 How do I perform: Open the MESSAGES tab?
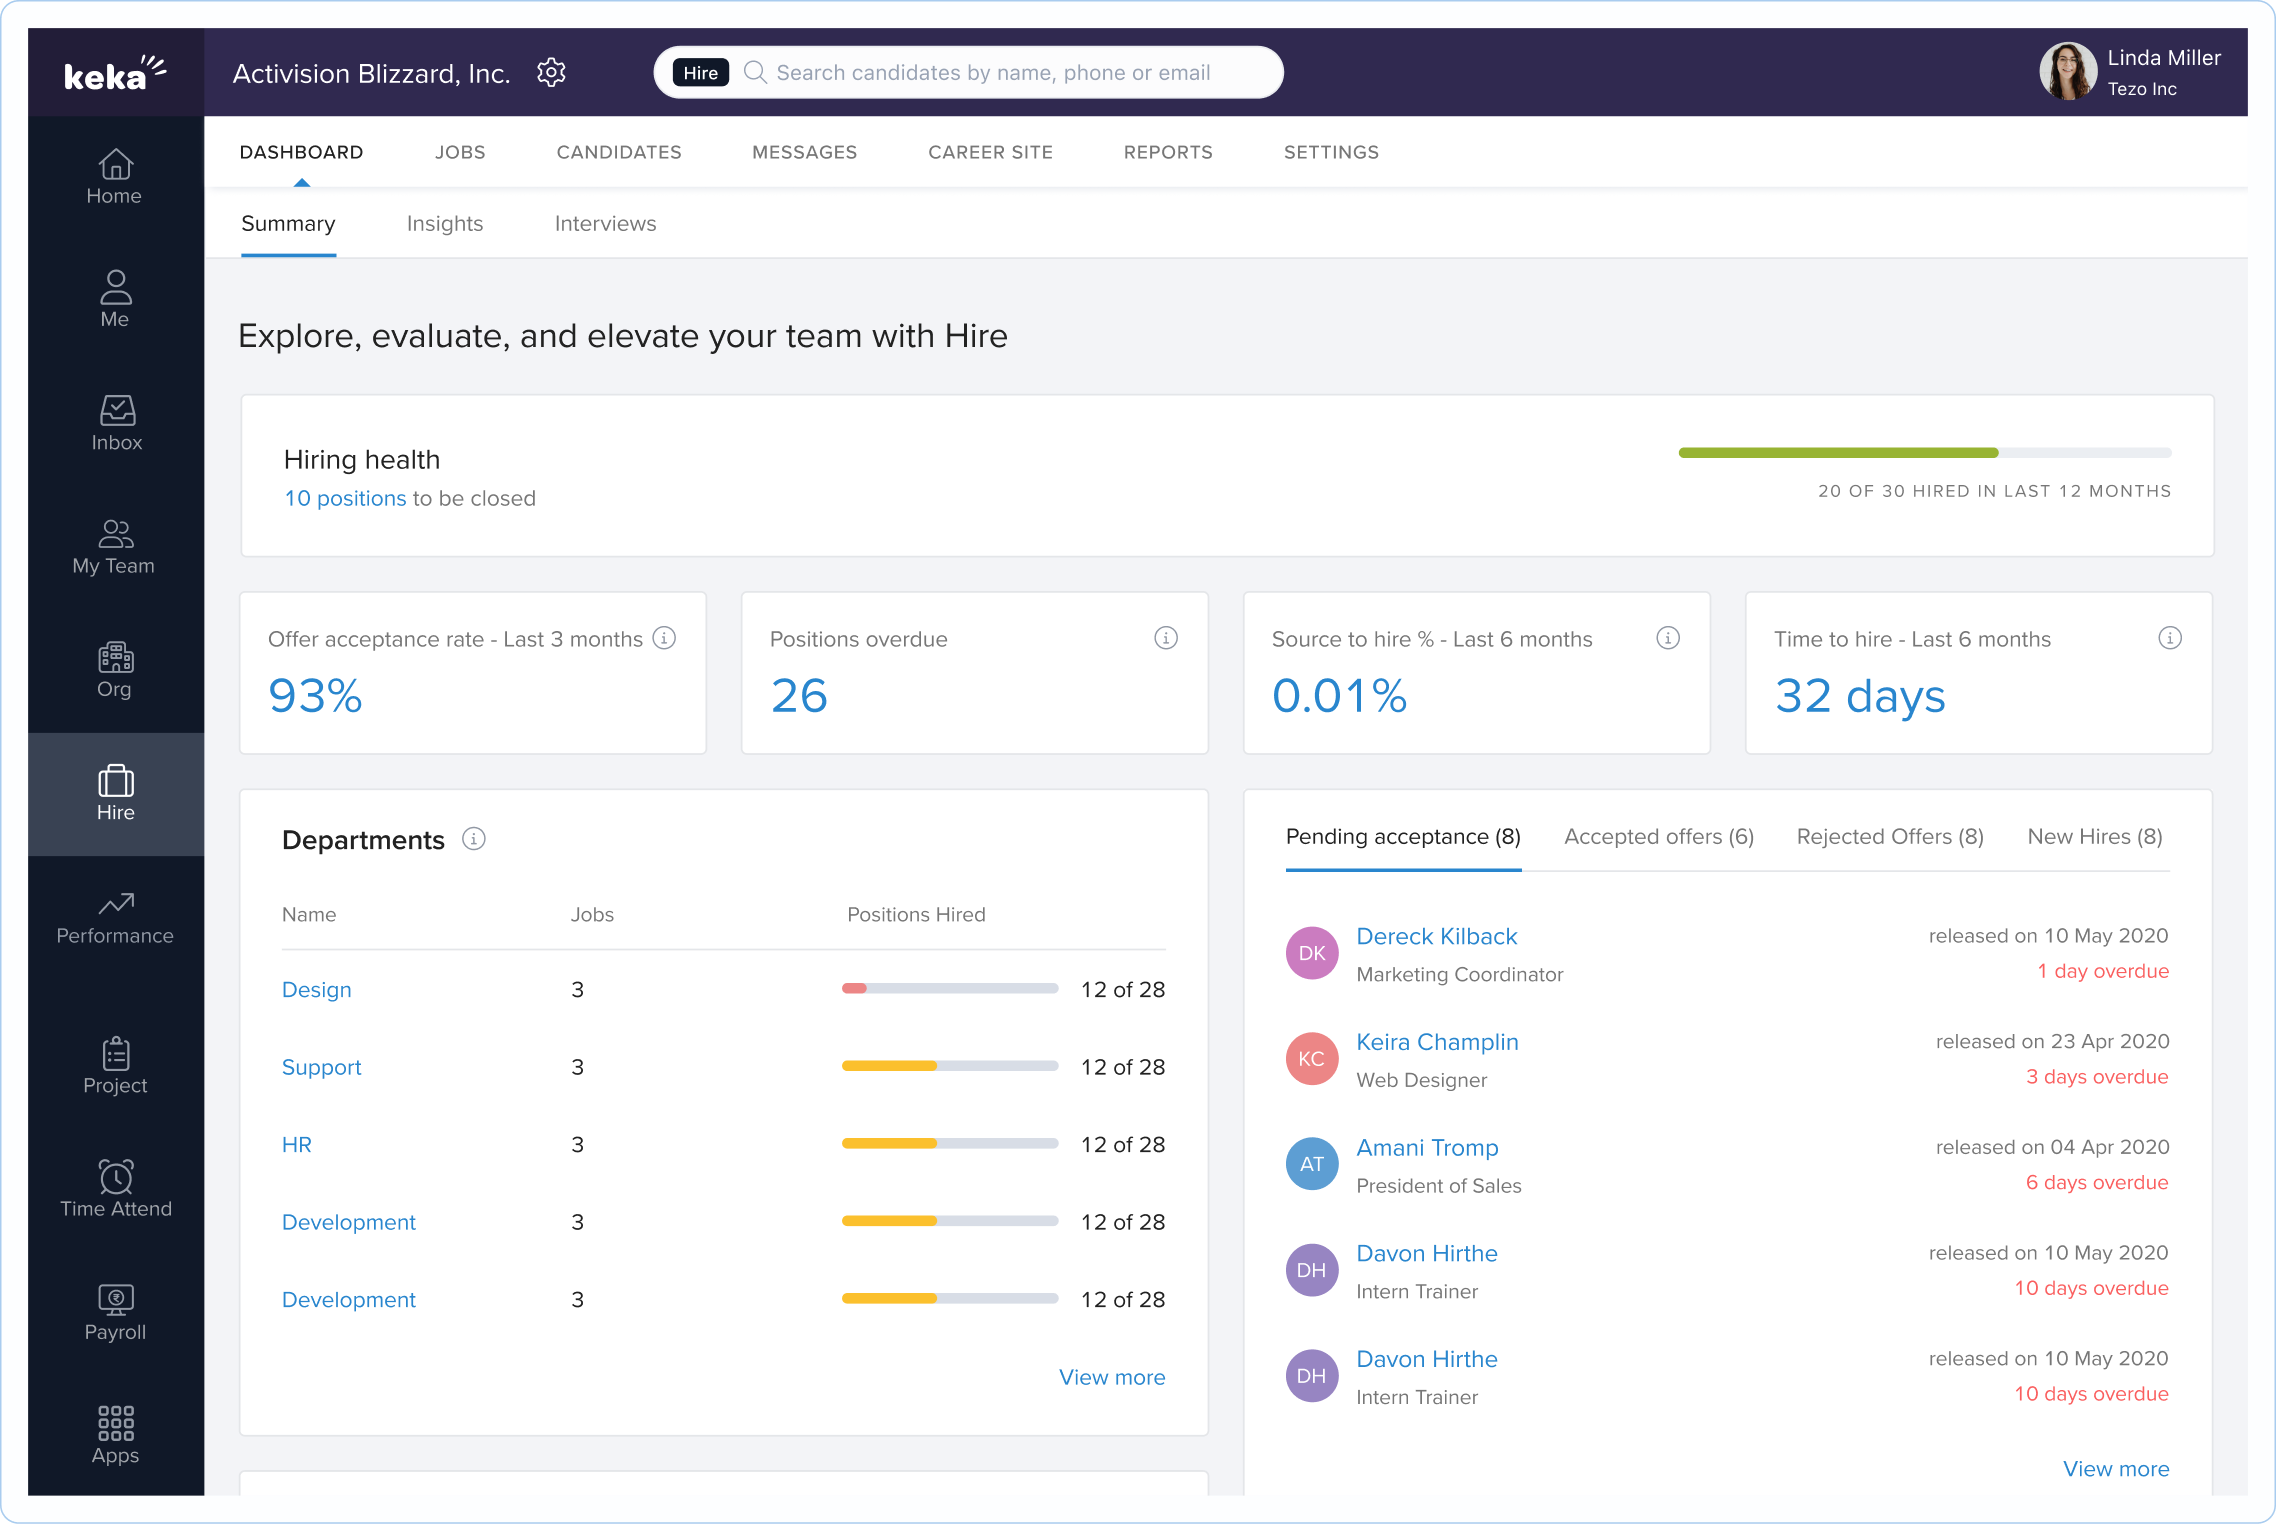(x=805, y=152)
